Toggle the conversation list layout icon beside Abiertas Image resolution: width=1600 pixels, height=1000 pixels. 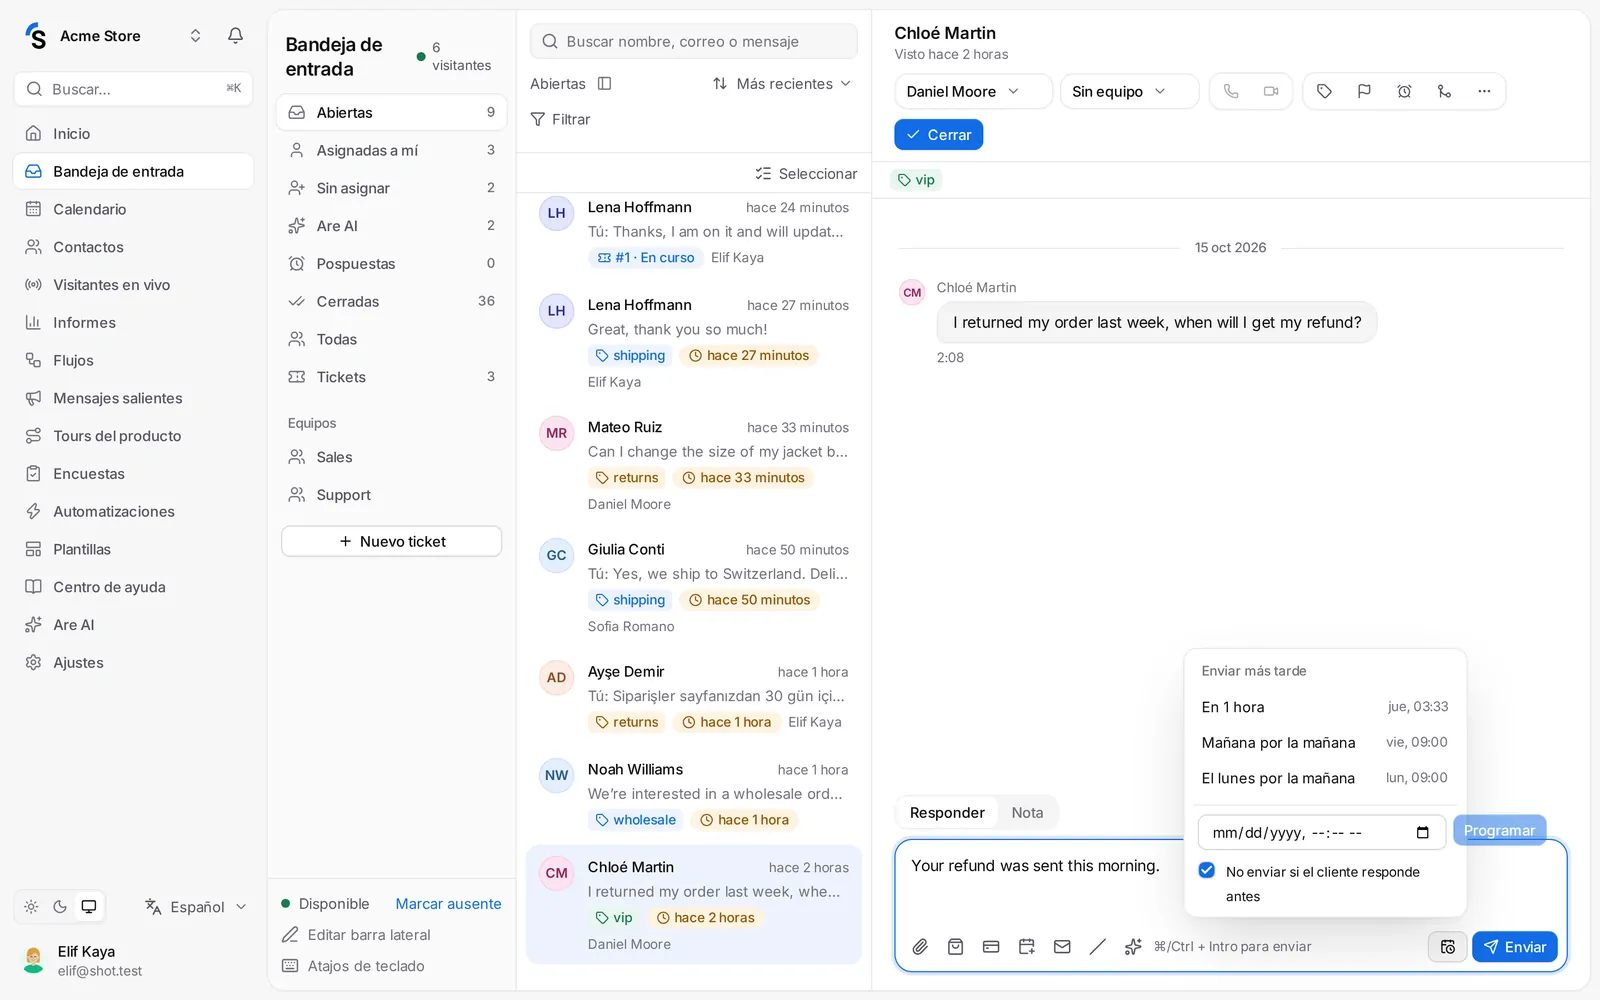[604, 84]
